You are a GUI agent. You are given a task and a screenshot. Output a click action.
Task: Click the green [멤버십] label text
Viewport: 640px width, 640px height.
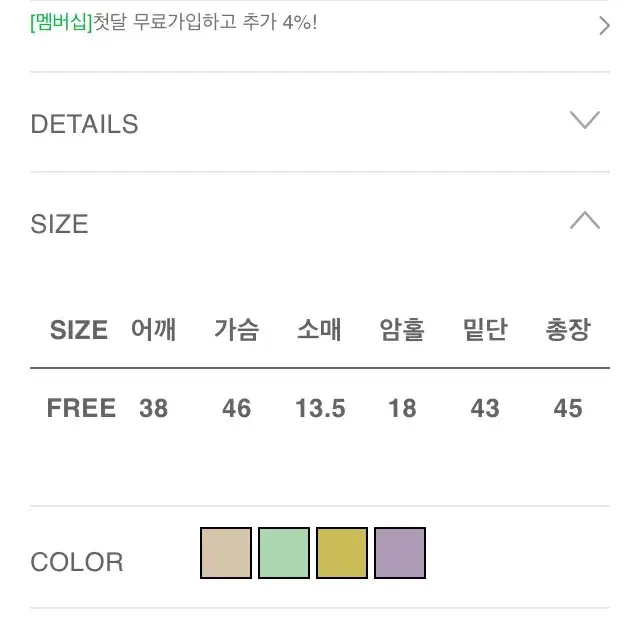click(x=62, y=22)
